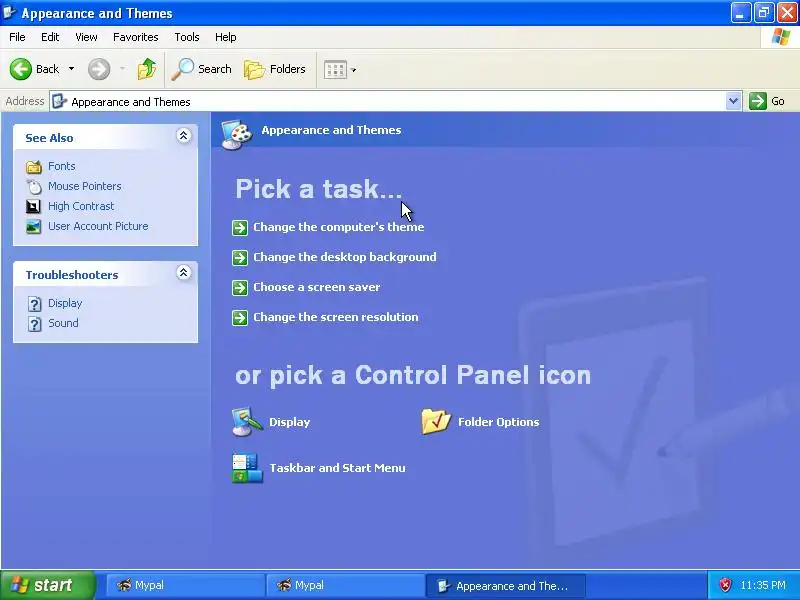Expand the address bar dropdown arrow
The height and width of the screenshot is (600, 800).
[733, 101]
